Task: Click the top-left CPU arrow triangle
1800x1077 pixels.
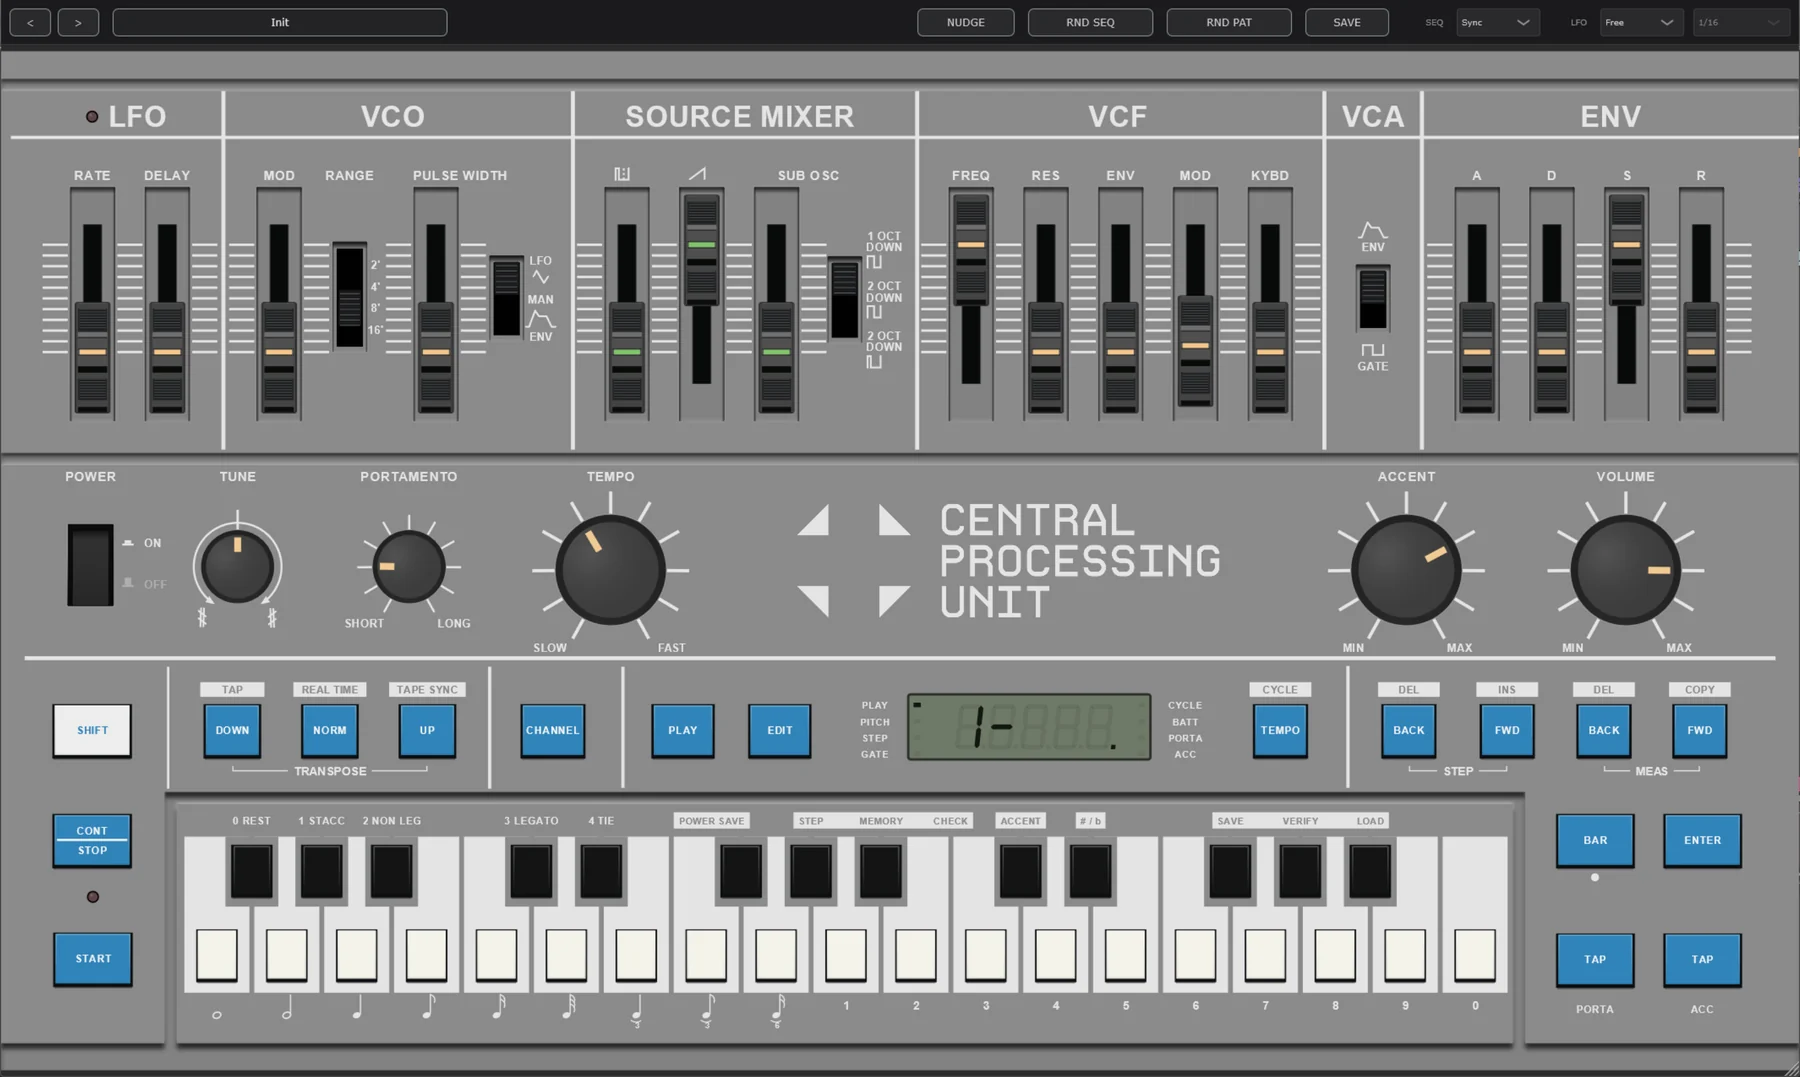Action: tap(814, 520)
